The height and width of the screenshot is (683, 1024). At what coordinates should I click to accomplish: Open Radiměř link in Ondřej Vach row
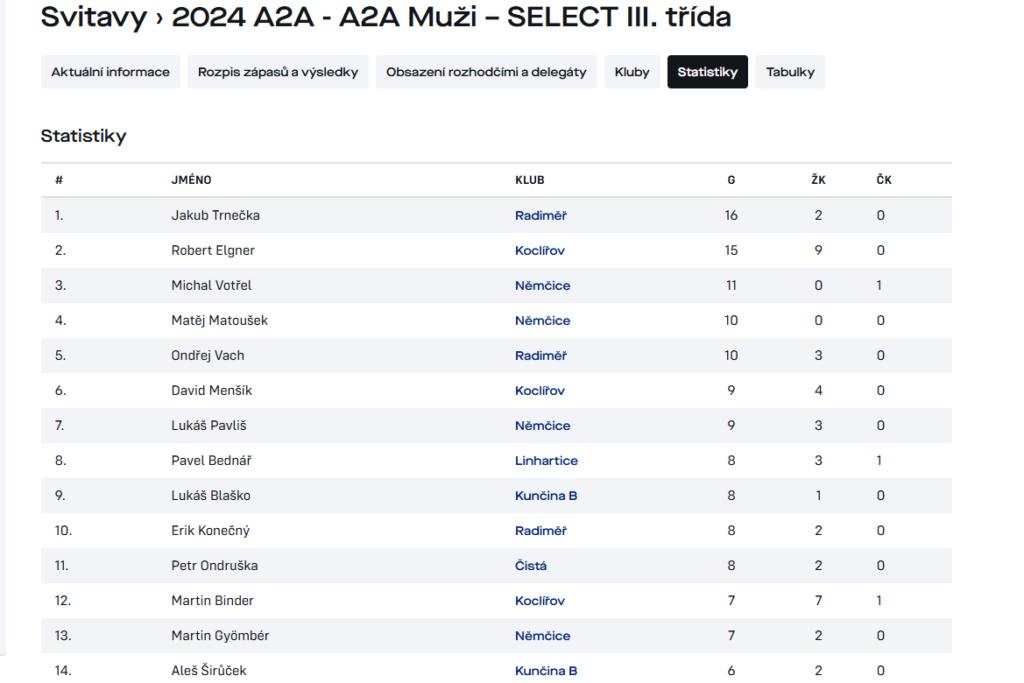[x=541, y=356]
